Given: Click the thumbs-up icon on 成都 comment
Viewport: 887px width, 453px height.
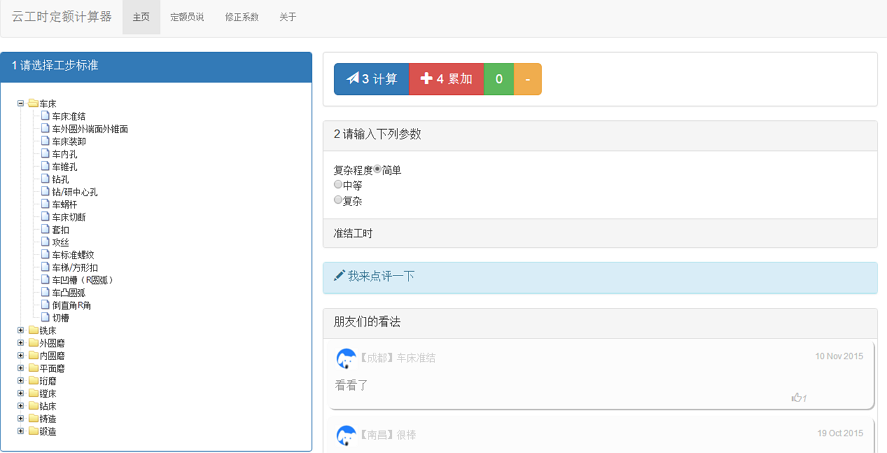Looking at the screenshot, I should (797, 398).
